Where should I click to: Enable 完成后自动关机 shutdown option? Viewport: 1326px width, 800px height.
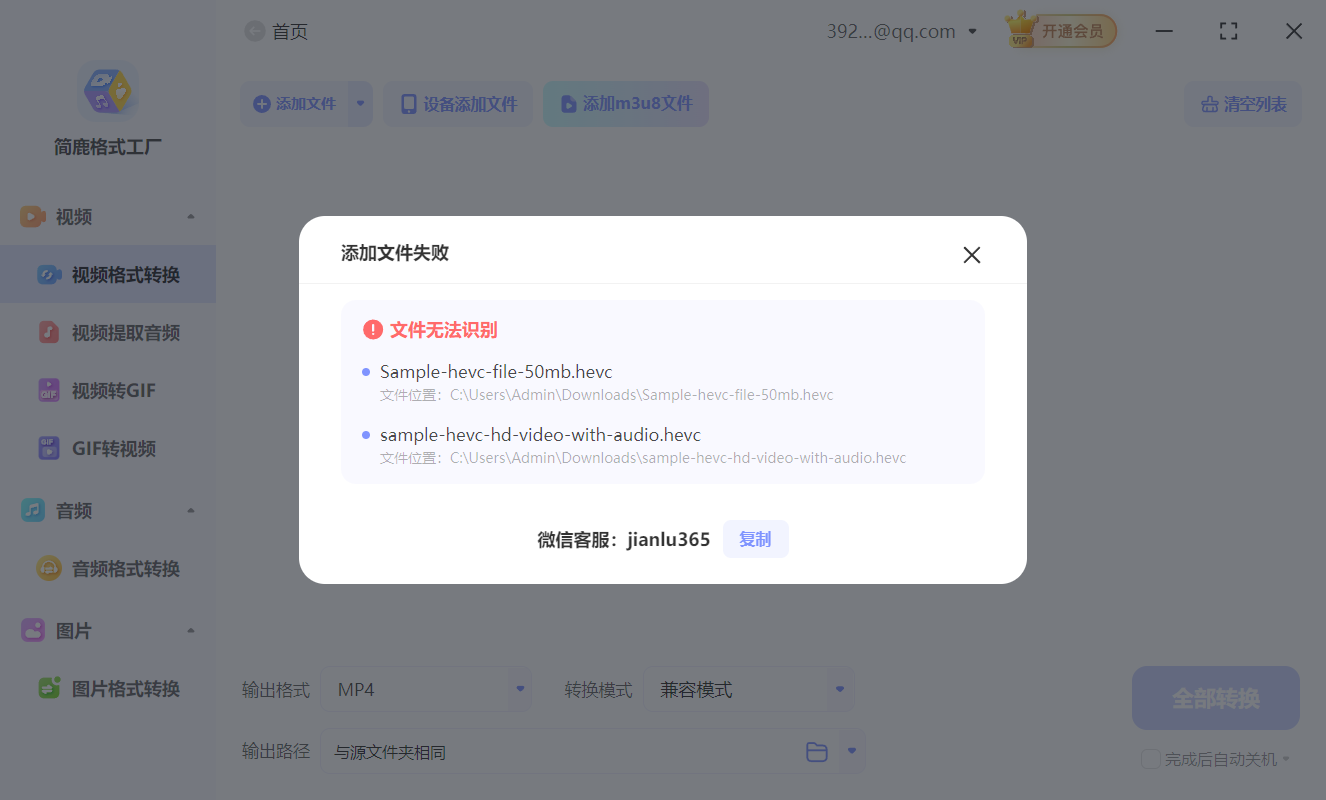coord(1150,758)
